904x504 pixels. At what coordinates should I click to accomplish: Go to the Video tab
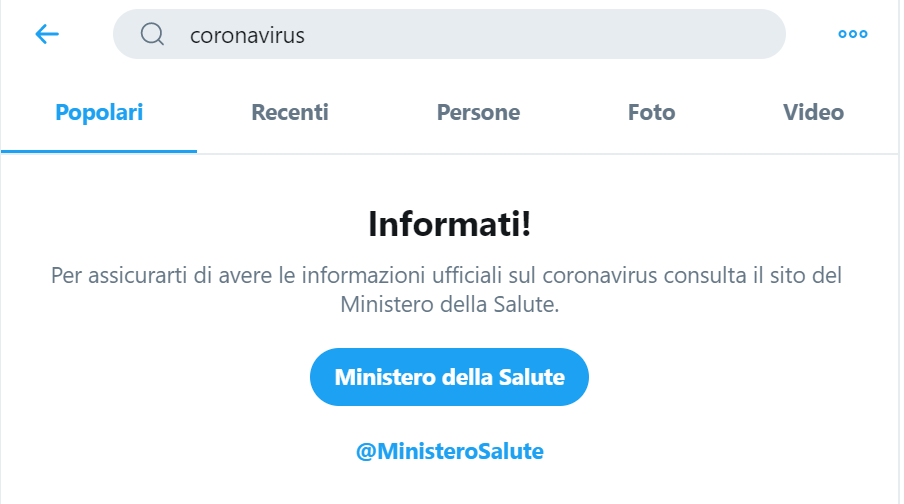pyautogui.click(x=813, y=112)
